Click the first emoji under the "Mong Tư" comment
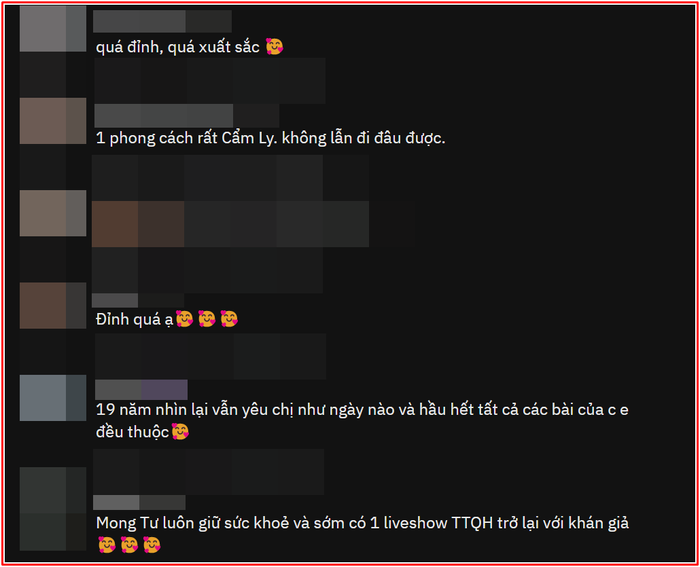This screenshot has height=567, width=700. [107, 545]
